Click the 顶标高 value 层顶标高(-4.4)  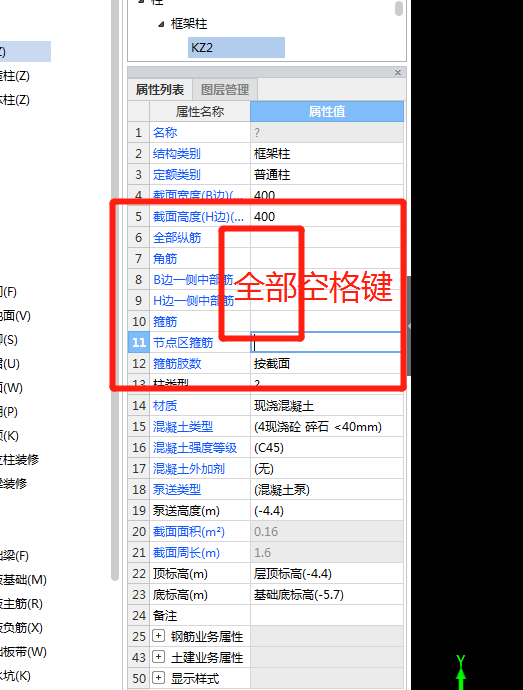click(x=327, y=574)
